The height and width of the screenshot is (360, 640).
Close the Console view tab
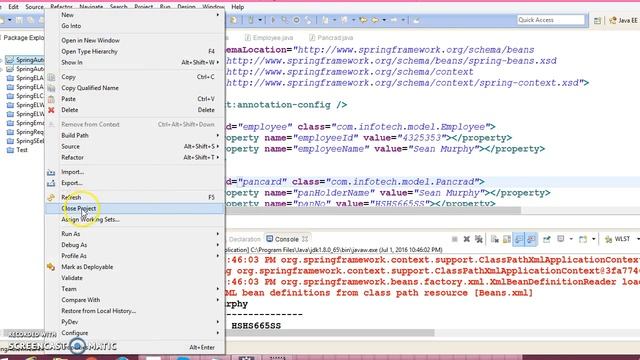coord(305,239)
